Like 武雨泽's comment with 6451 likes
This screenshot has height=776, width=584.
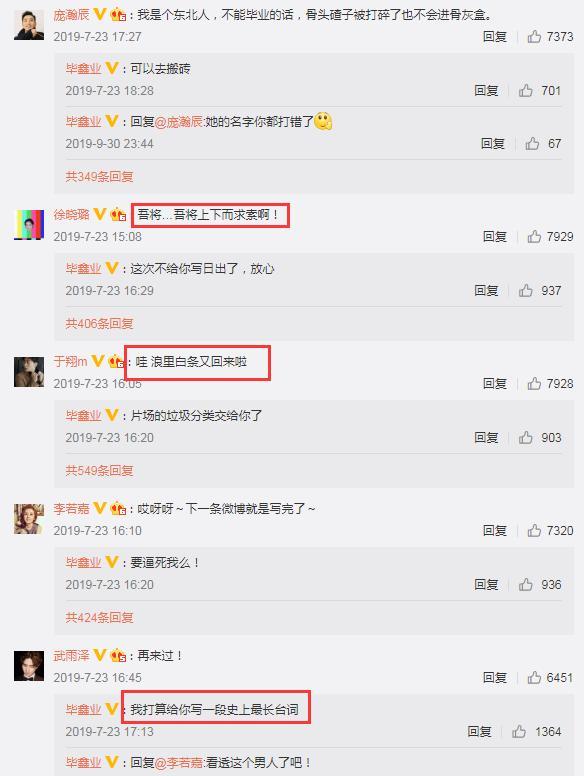534,678
